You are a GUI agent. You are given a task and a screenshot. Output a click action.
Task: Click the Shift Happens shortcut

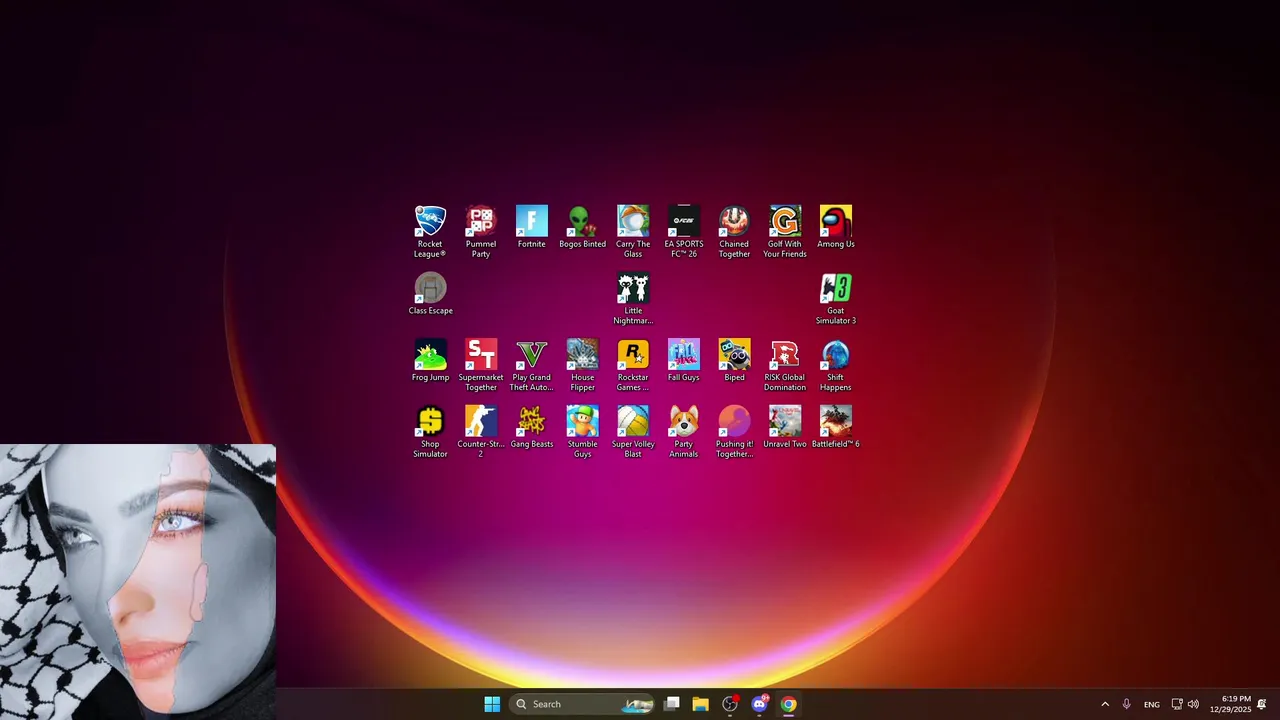(x=836, y=365)
